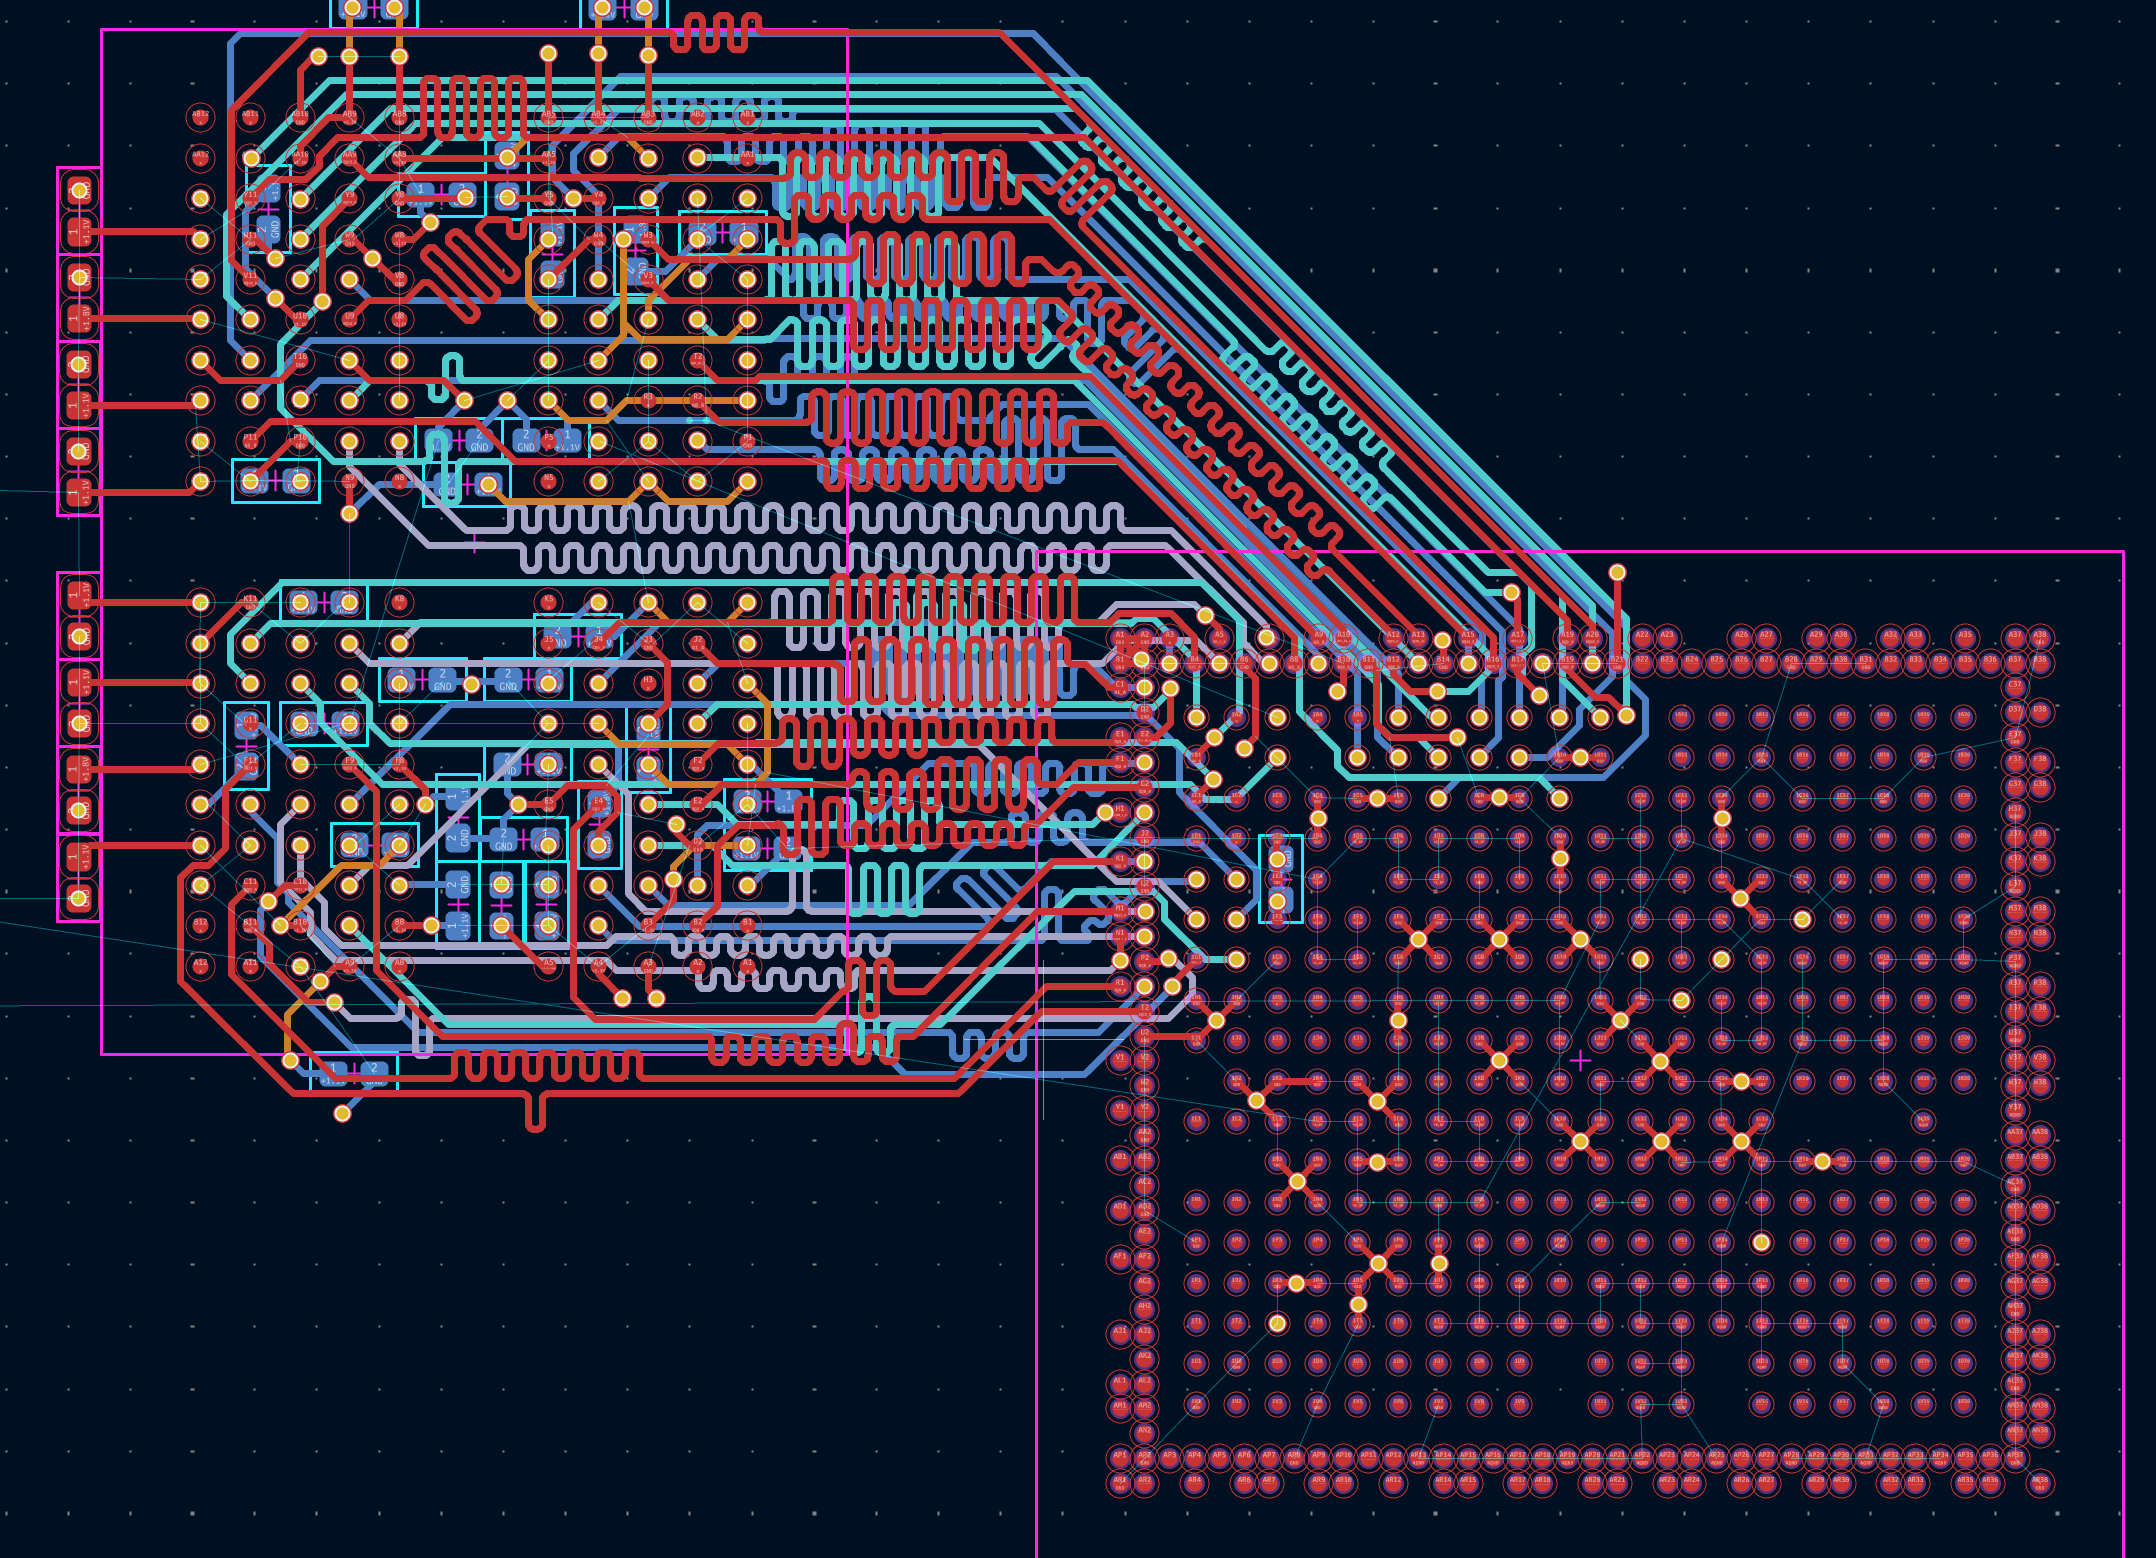Select pad AP1 in bottom-left BGA corner
This screenshot has width=2156, height=1558.
1120,1457
